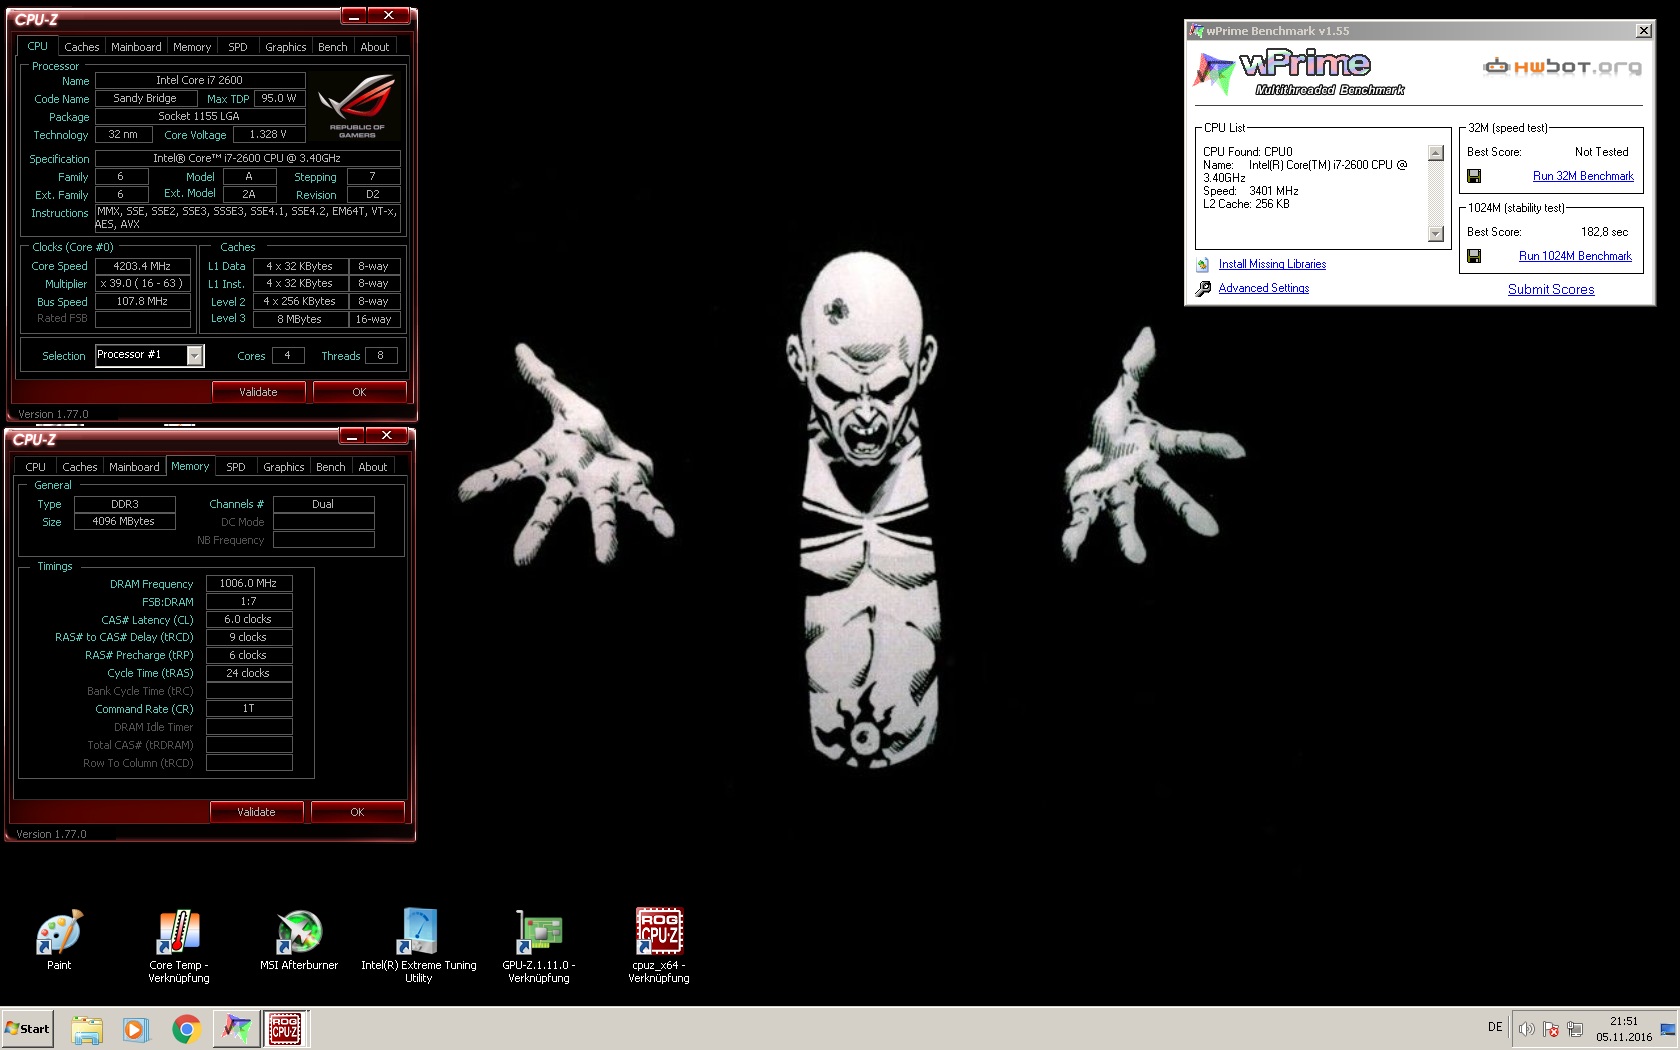
Task: Click OK in top CPU-Z window
Action: (359, 392)
